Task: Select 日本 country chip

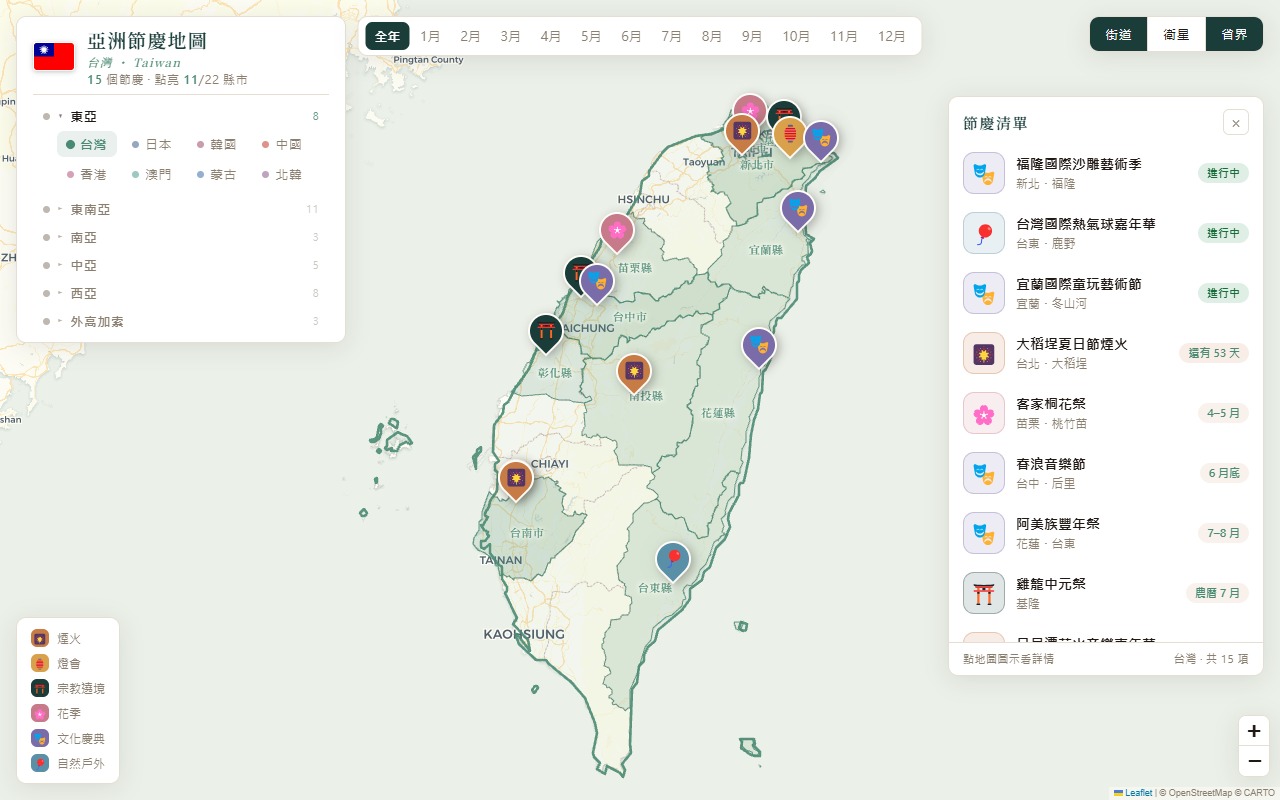Action: click(x=151, y=144)
